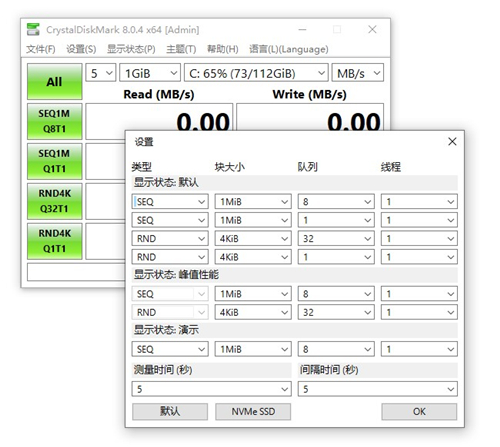This screenshot has width=500, height=447.
Task: Close the CrystalDiskMark main window
Action: pyautogui.click(x=372, y=30)
